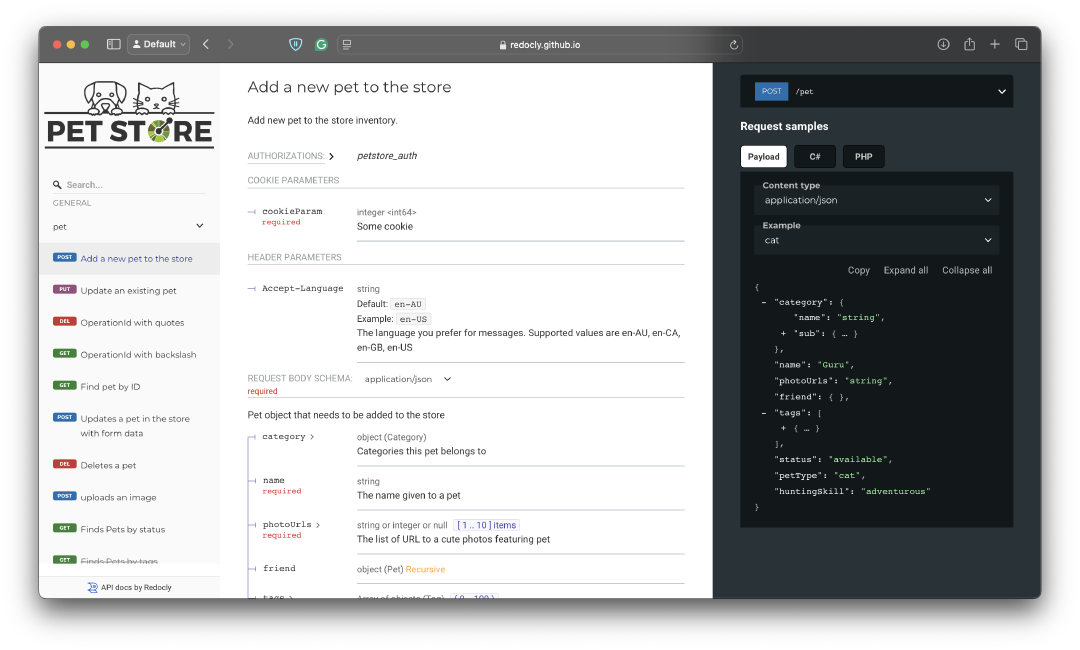Open the downloads icon in toolbar
1080x650 pixels.
click(944, 44)
